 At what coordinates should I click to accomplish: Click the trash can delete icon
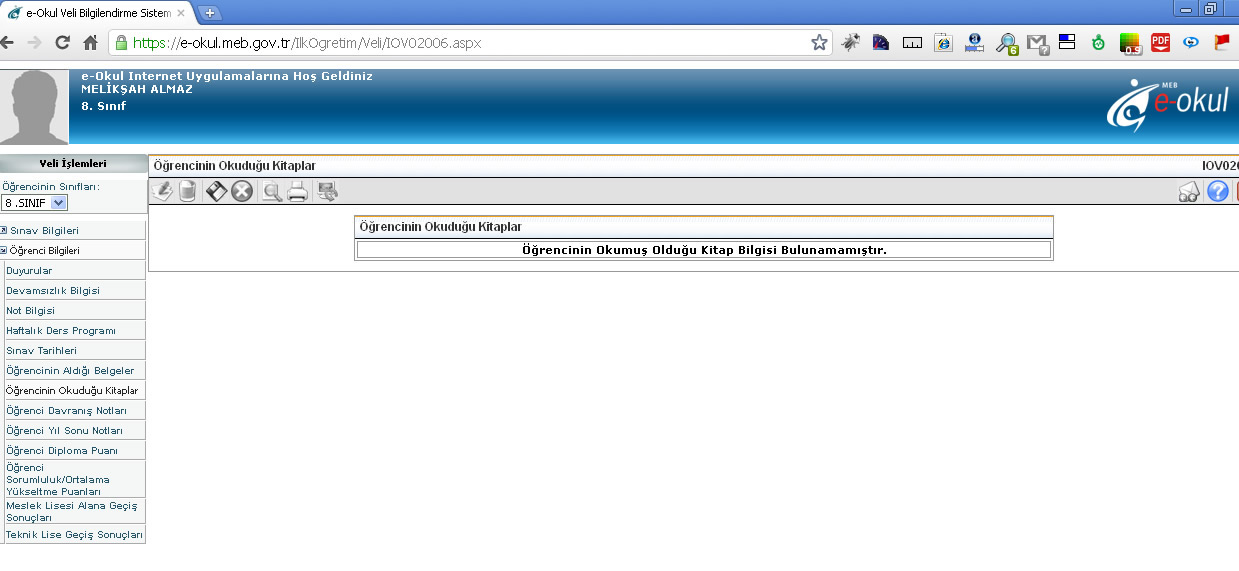coord(187,192)
